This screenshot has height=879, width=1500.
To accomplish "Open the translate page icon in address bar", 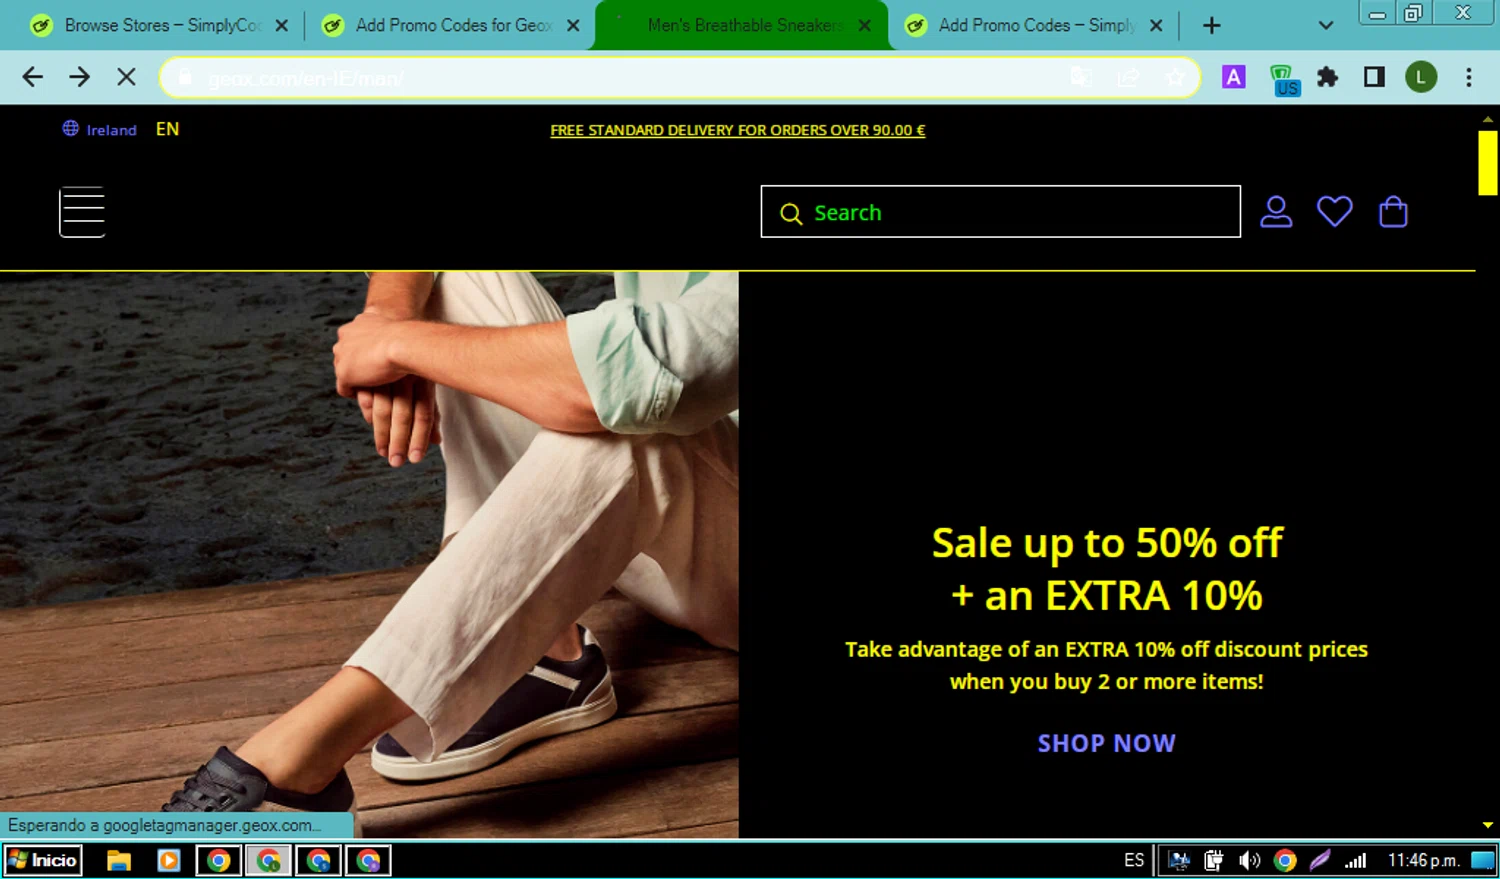I will tap(1081, 77).
